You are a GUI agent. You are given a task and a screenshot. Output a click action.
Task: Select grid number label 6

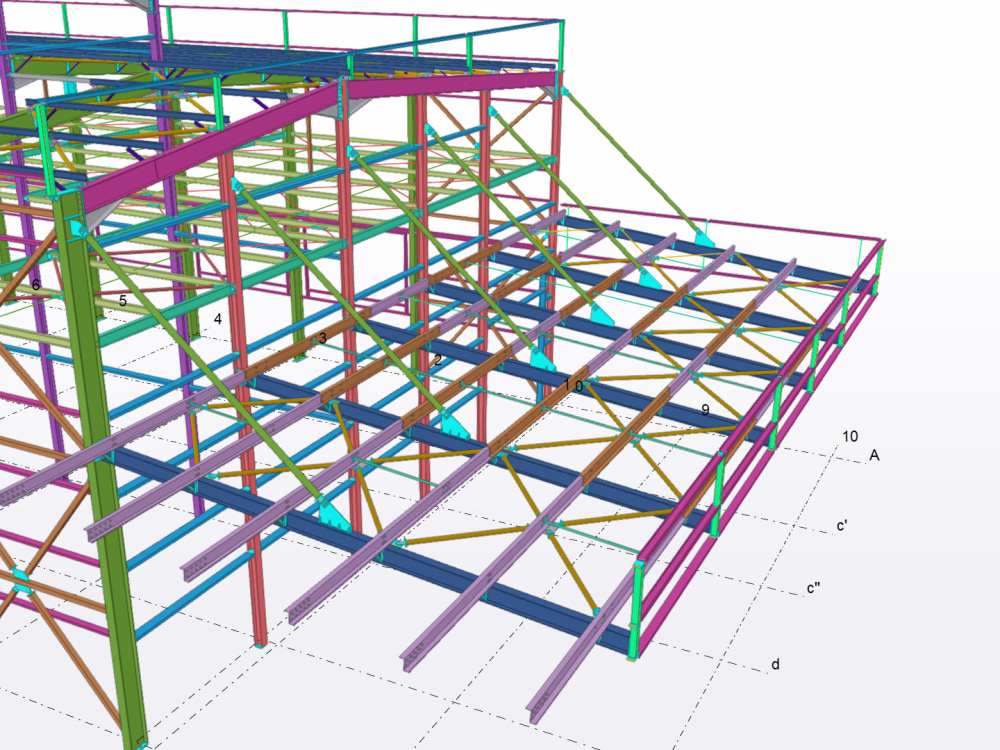pyautogui.click(x=36, y=284)
